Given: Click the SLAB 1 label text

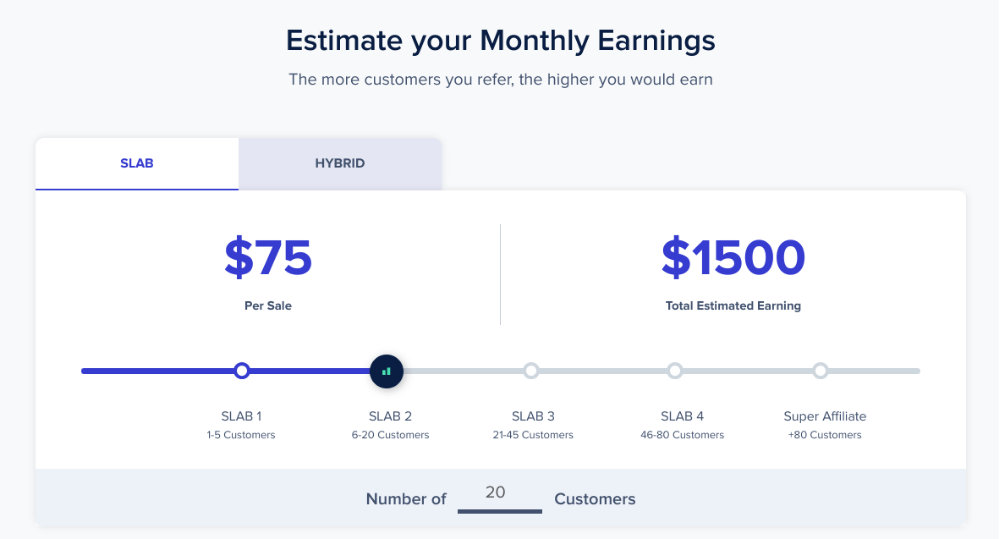Looking at the screenshot, I should click(x=241, y=416).
